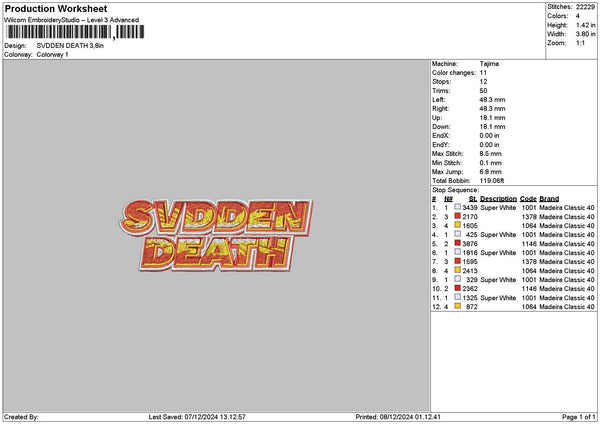The height and width of the screenshot is (424, 600).
Task: Click the barcode under the Wilcom title
Action: (x=75, y=32)
